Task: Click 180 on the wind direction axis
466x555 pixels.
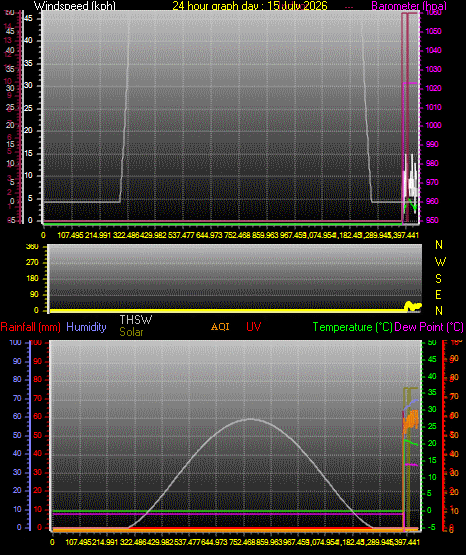Action: pyautogui.click(x=32, y=279)
